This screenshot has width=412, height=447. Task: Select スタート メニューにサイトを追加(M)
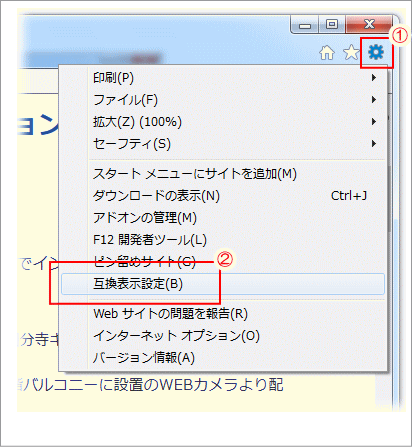coord(223,174)
